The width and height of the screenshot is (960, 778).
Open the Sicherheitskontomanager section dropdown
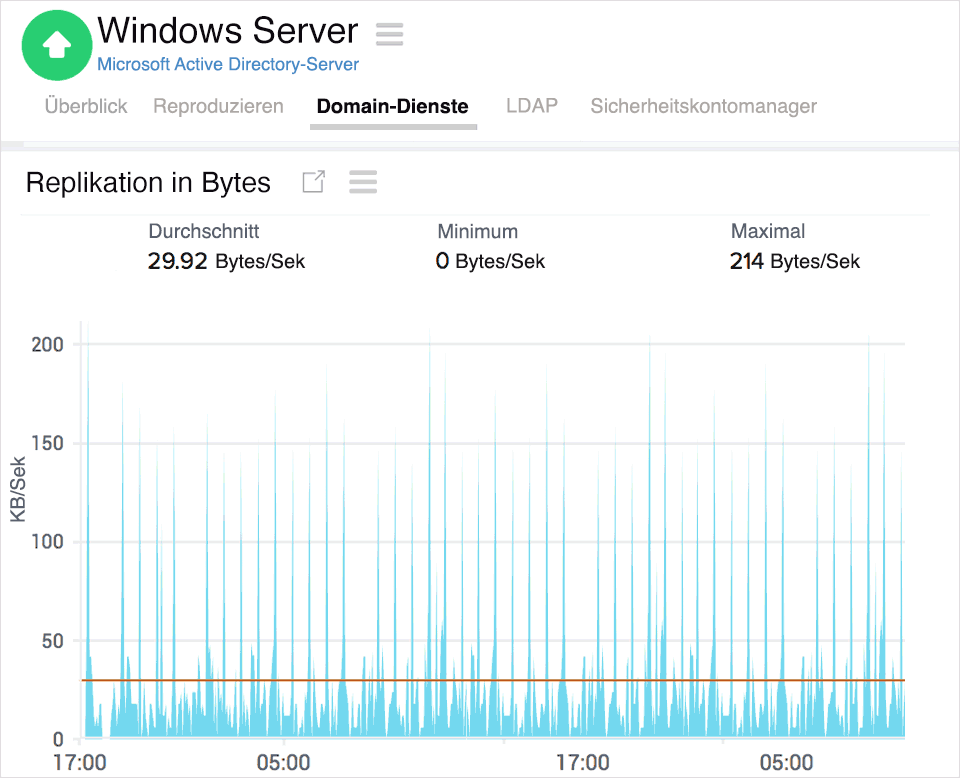[x=703, y=106]
